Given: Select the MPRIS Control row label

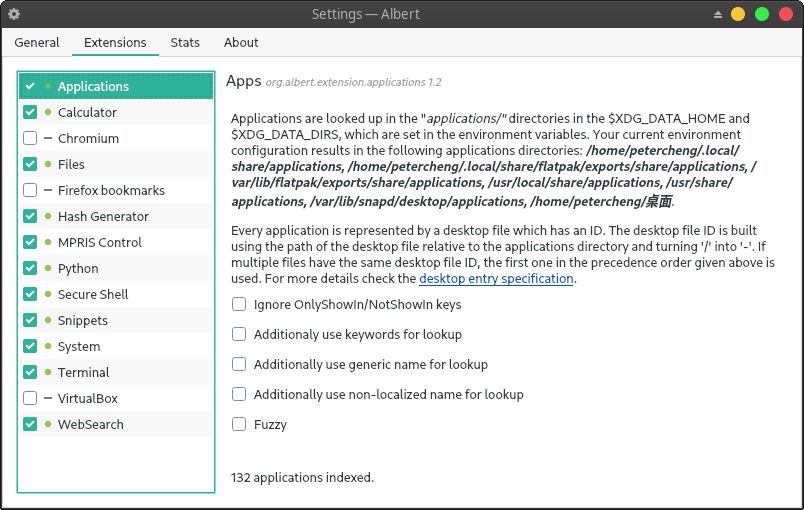Looking at the screenshot, I should point(100,242).
